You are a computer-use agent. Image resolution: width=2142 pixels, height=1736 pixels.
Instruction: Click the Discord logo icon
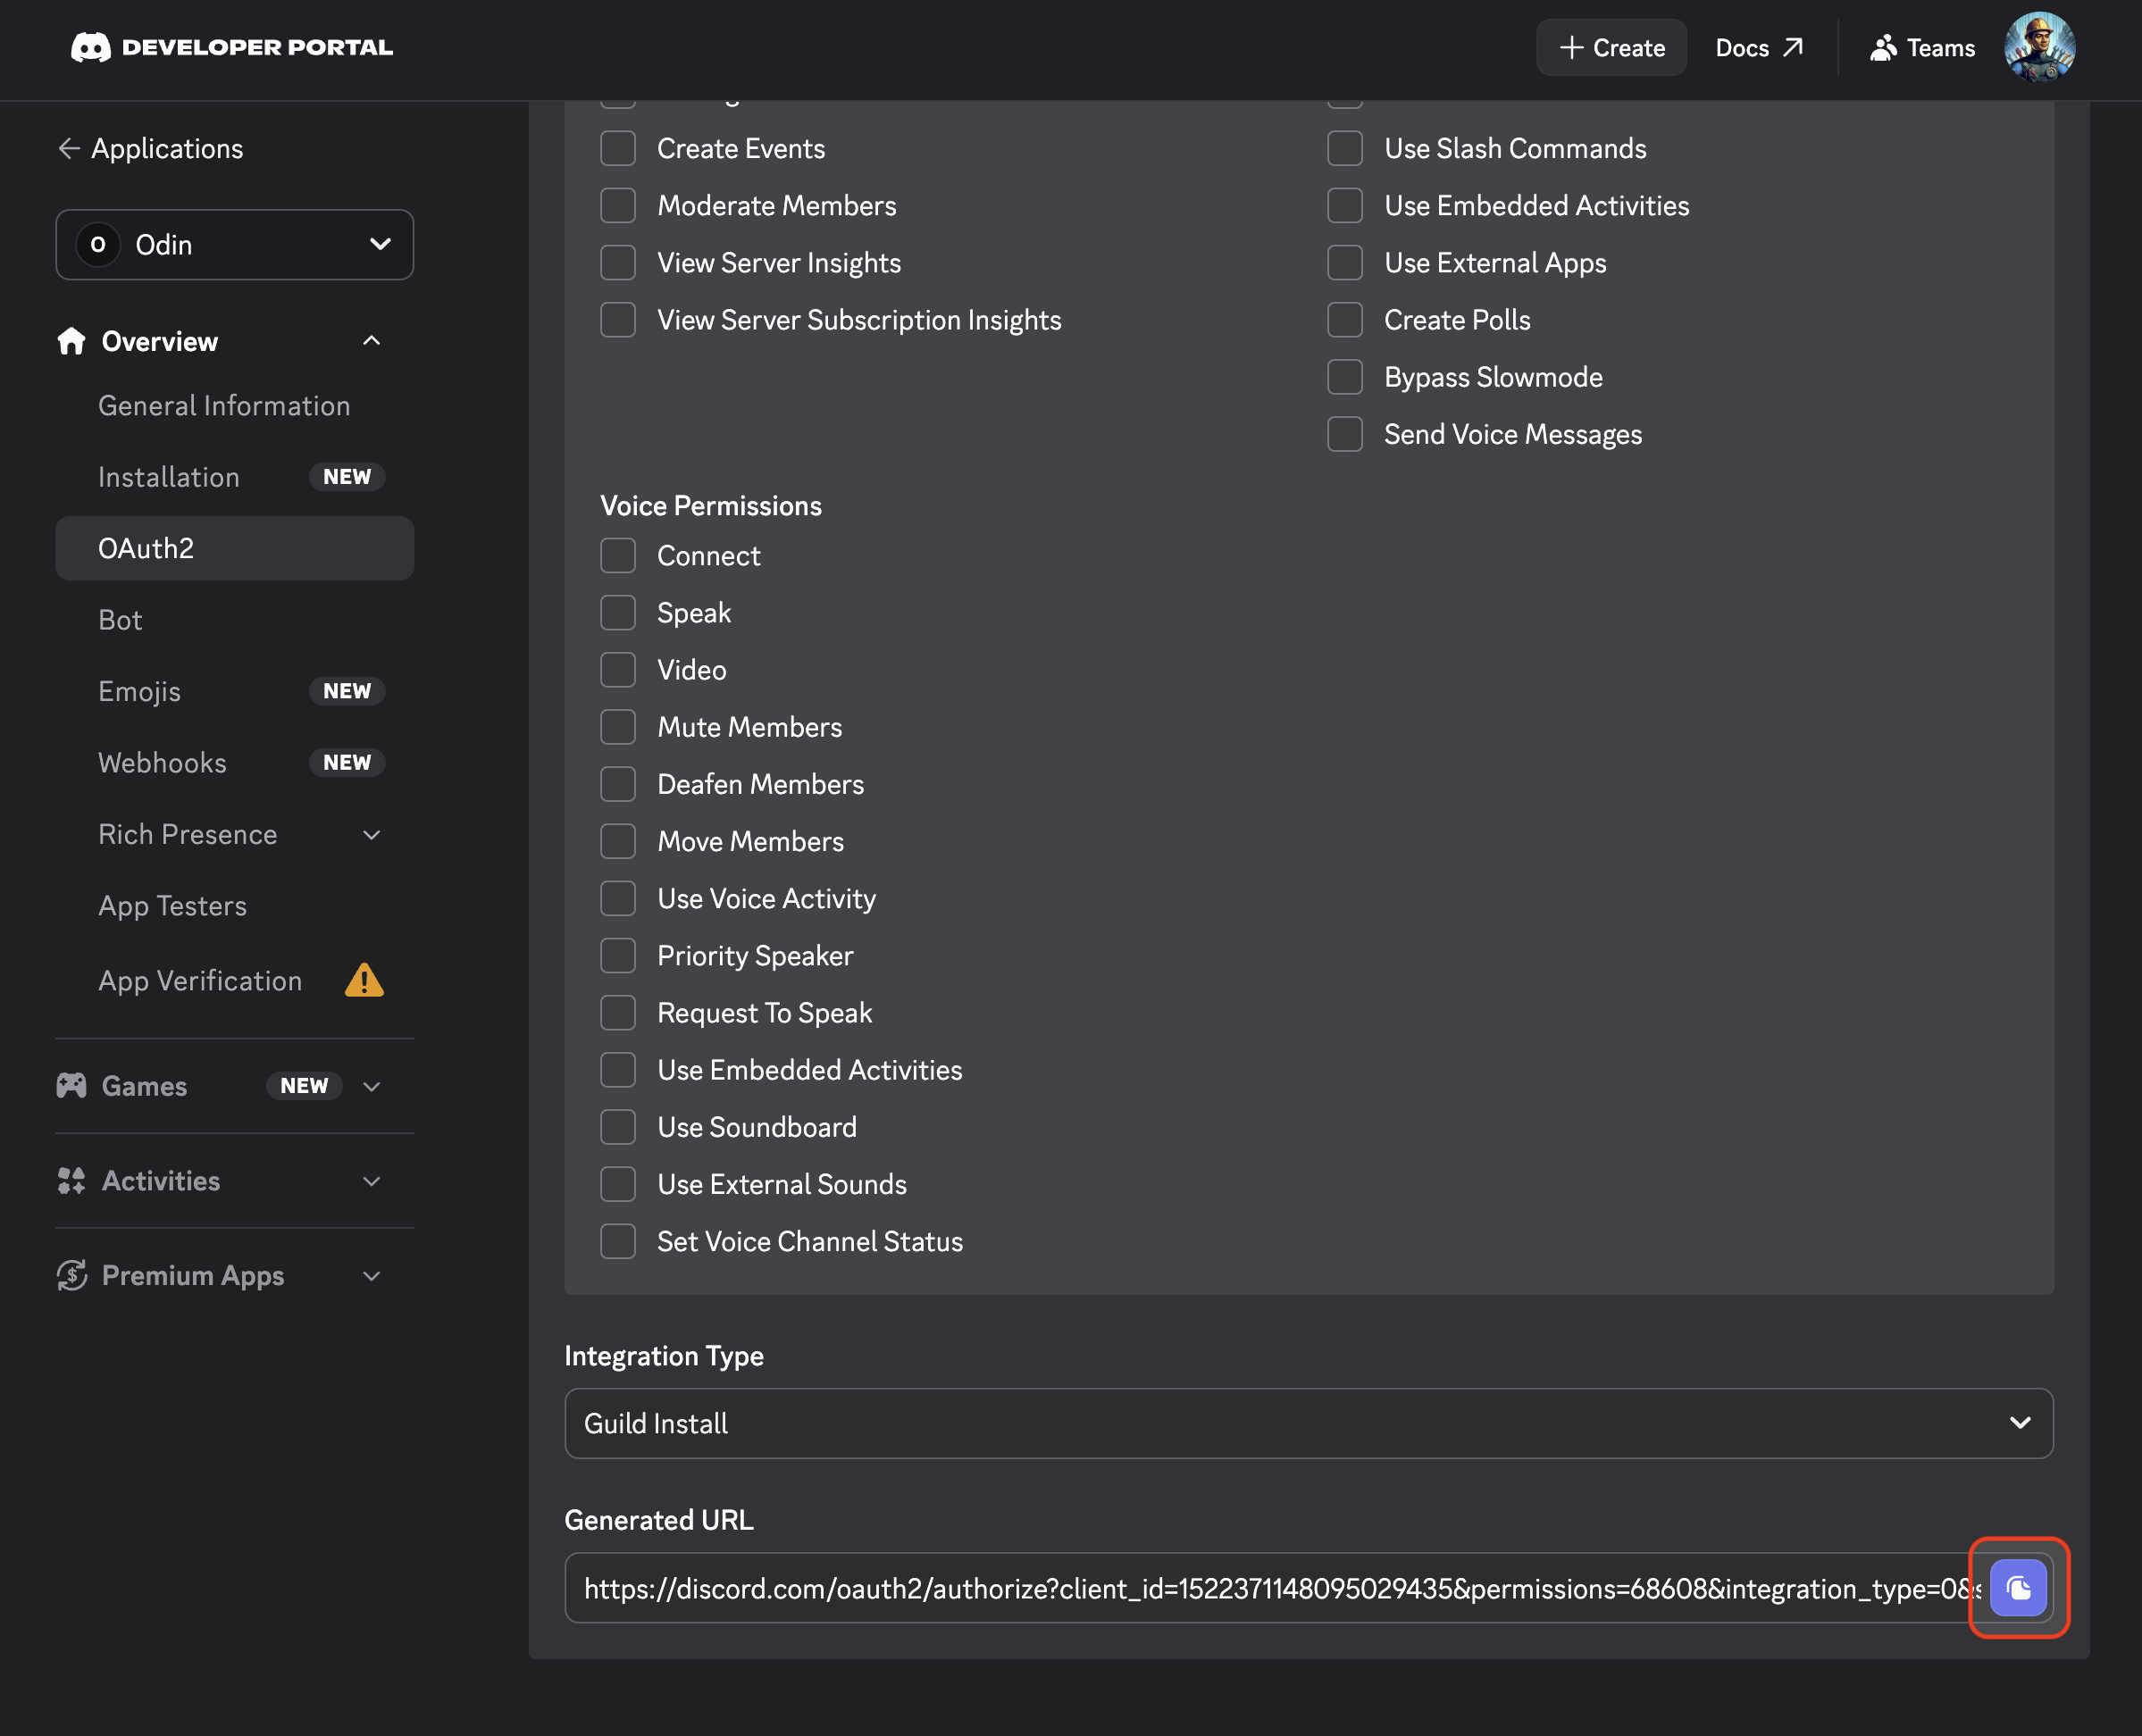click(91, 47)
